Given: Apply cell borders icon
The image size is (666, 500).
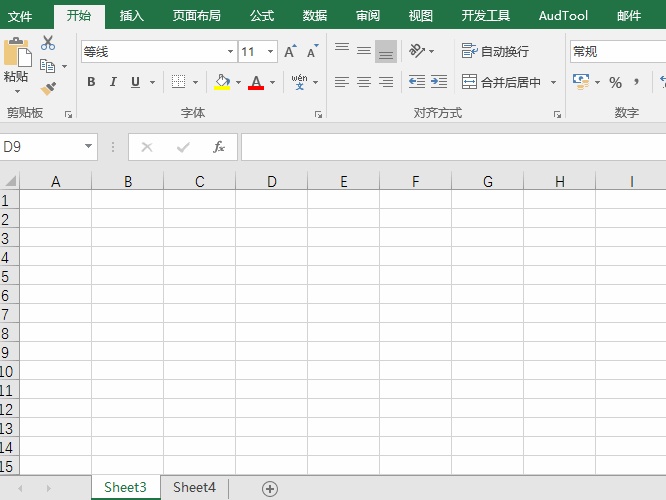Looking at the screenshot, I should [178, 82].
